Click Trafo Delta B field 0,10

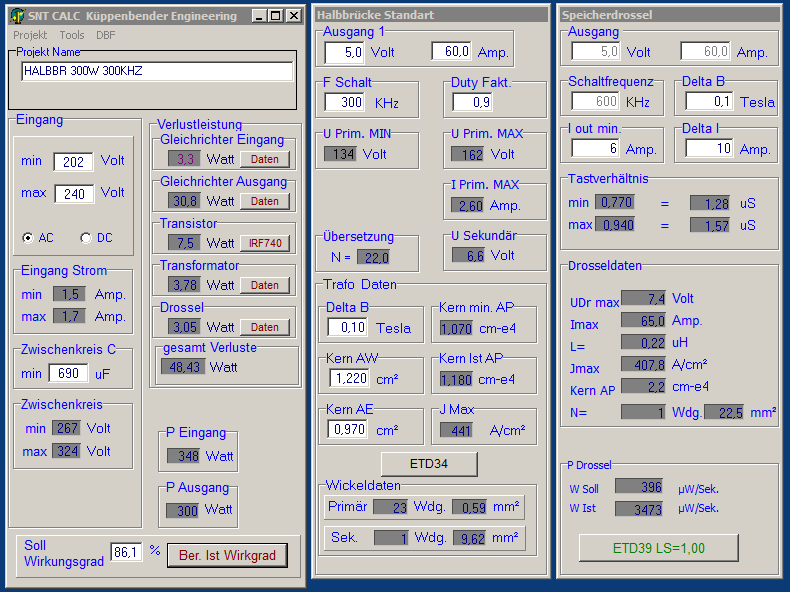(x=347, y=327)
